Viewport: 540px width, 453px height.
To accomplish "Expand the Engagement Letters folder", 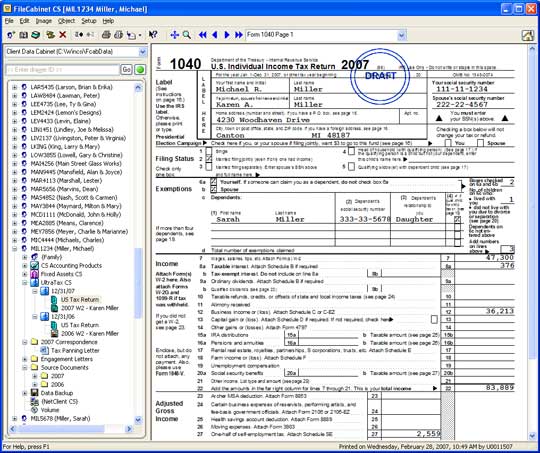I will point(25,359).
